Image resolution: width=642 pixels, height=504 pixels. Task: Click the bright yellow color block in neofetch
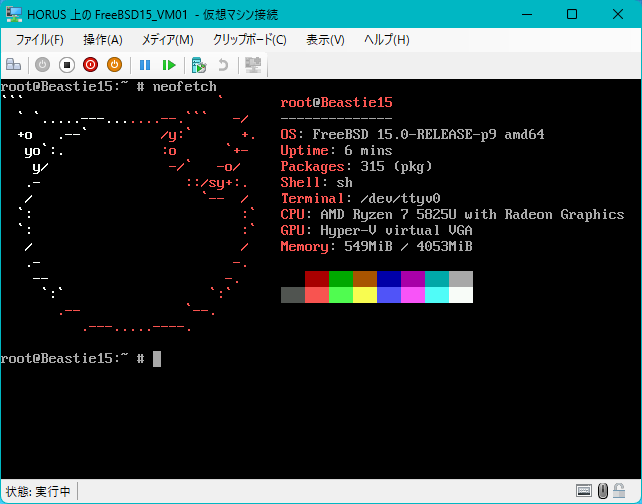click(x=365, y=295)
